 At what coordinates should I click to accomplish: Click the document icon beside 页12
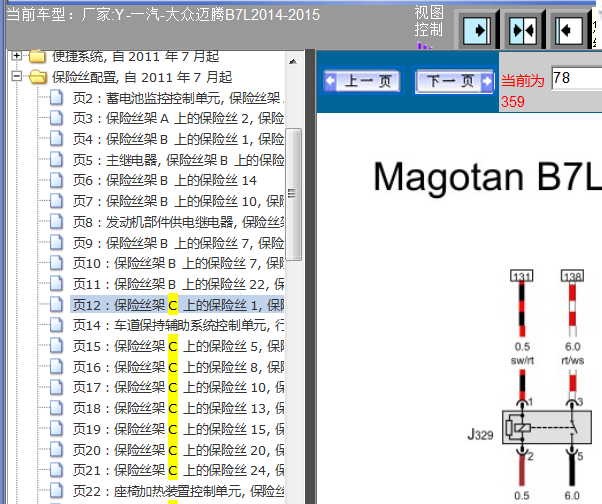click(56, 304)
